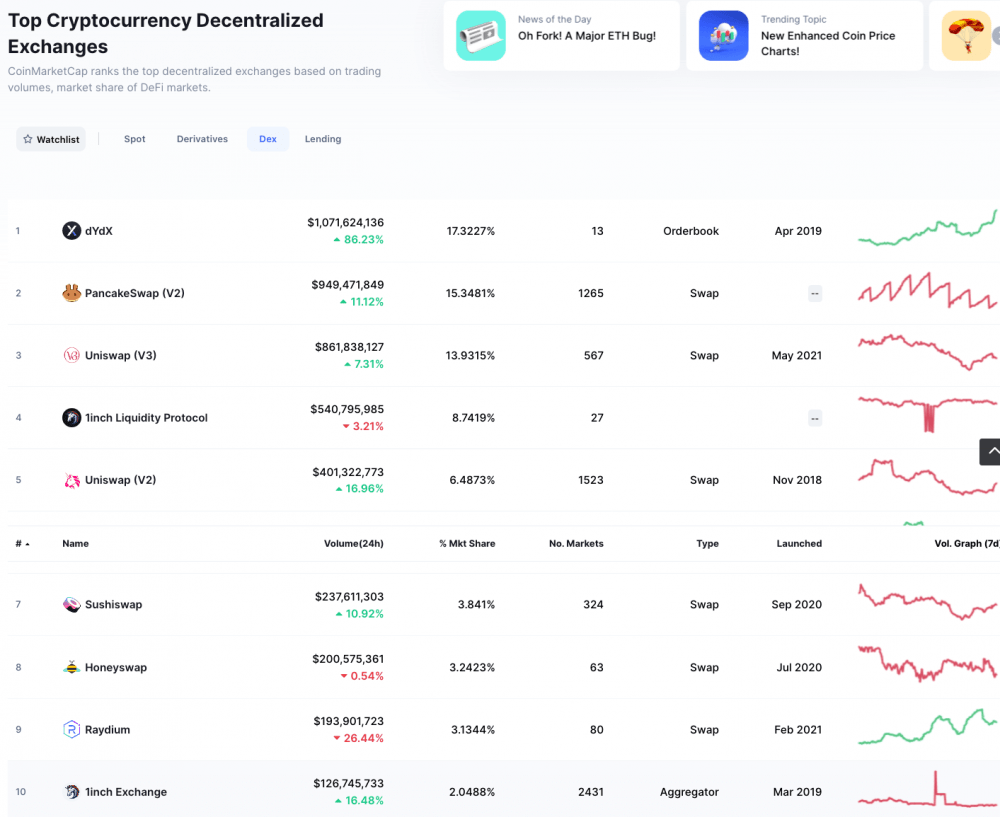Sort by % Mkt Share column header

click(x=467, y=543)
